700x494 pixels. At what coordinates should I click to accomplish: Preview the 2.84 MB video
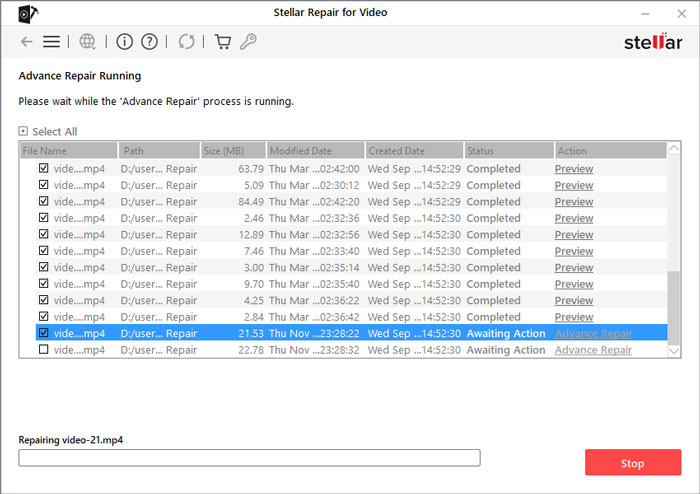[574, 317]
